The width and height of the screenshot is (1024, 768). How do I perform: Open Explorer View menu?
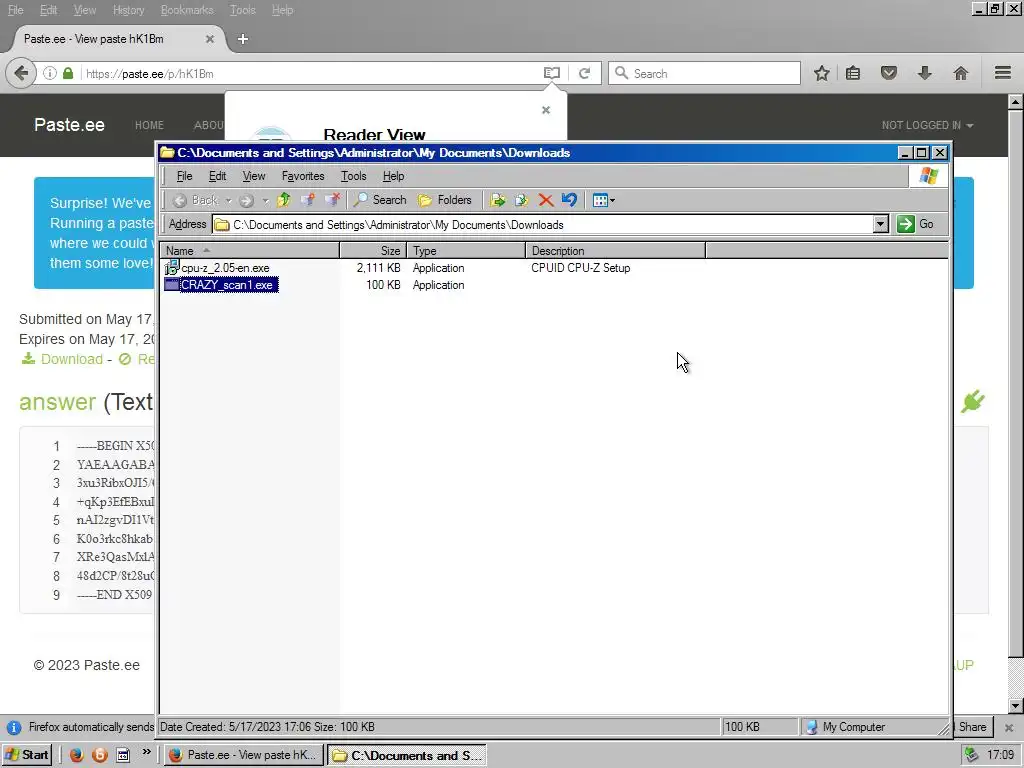click(x=254, y=176)
